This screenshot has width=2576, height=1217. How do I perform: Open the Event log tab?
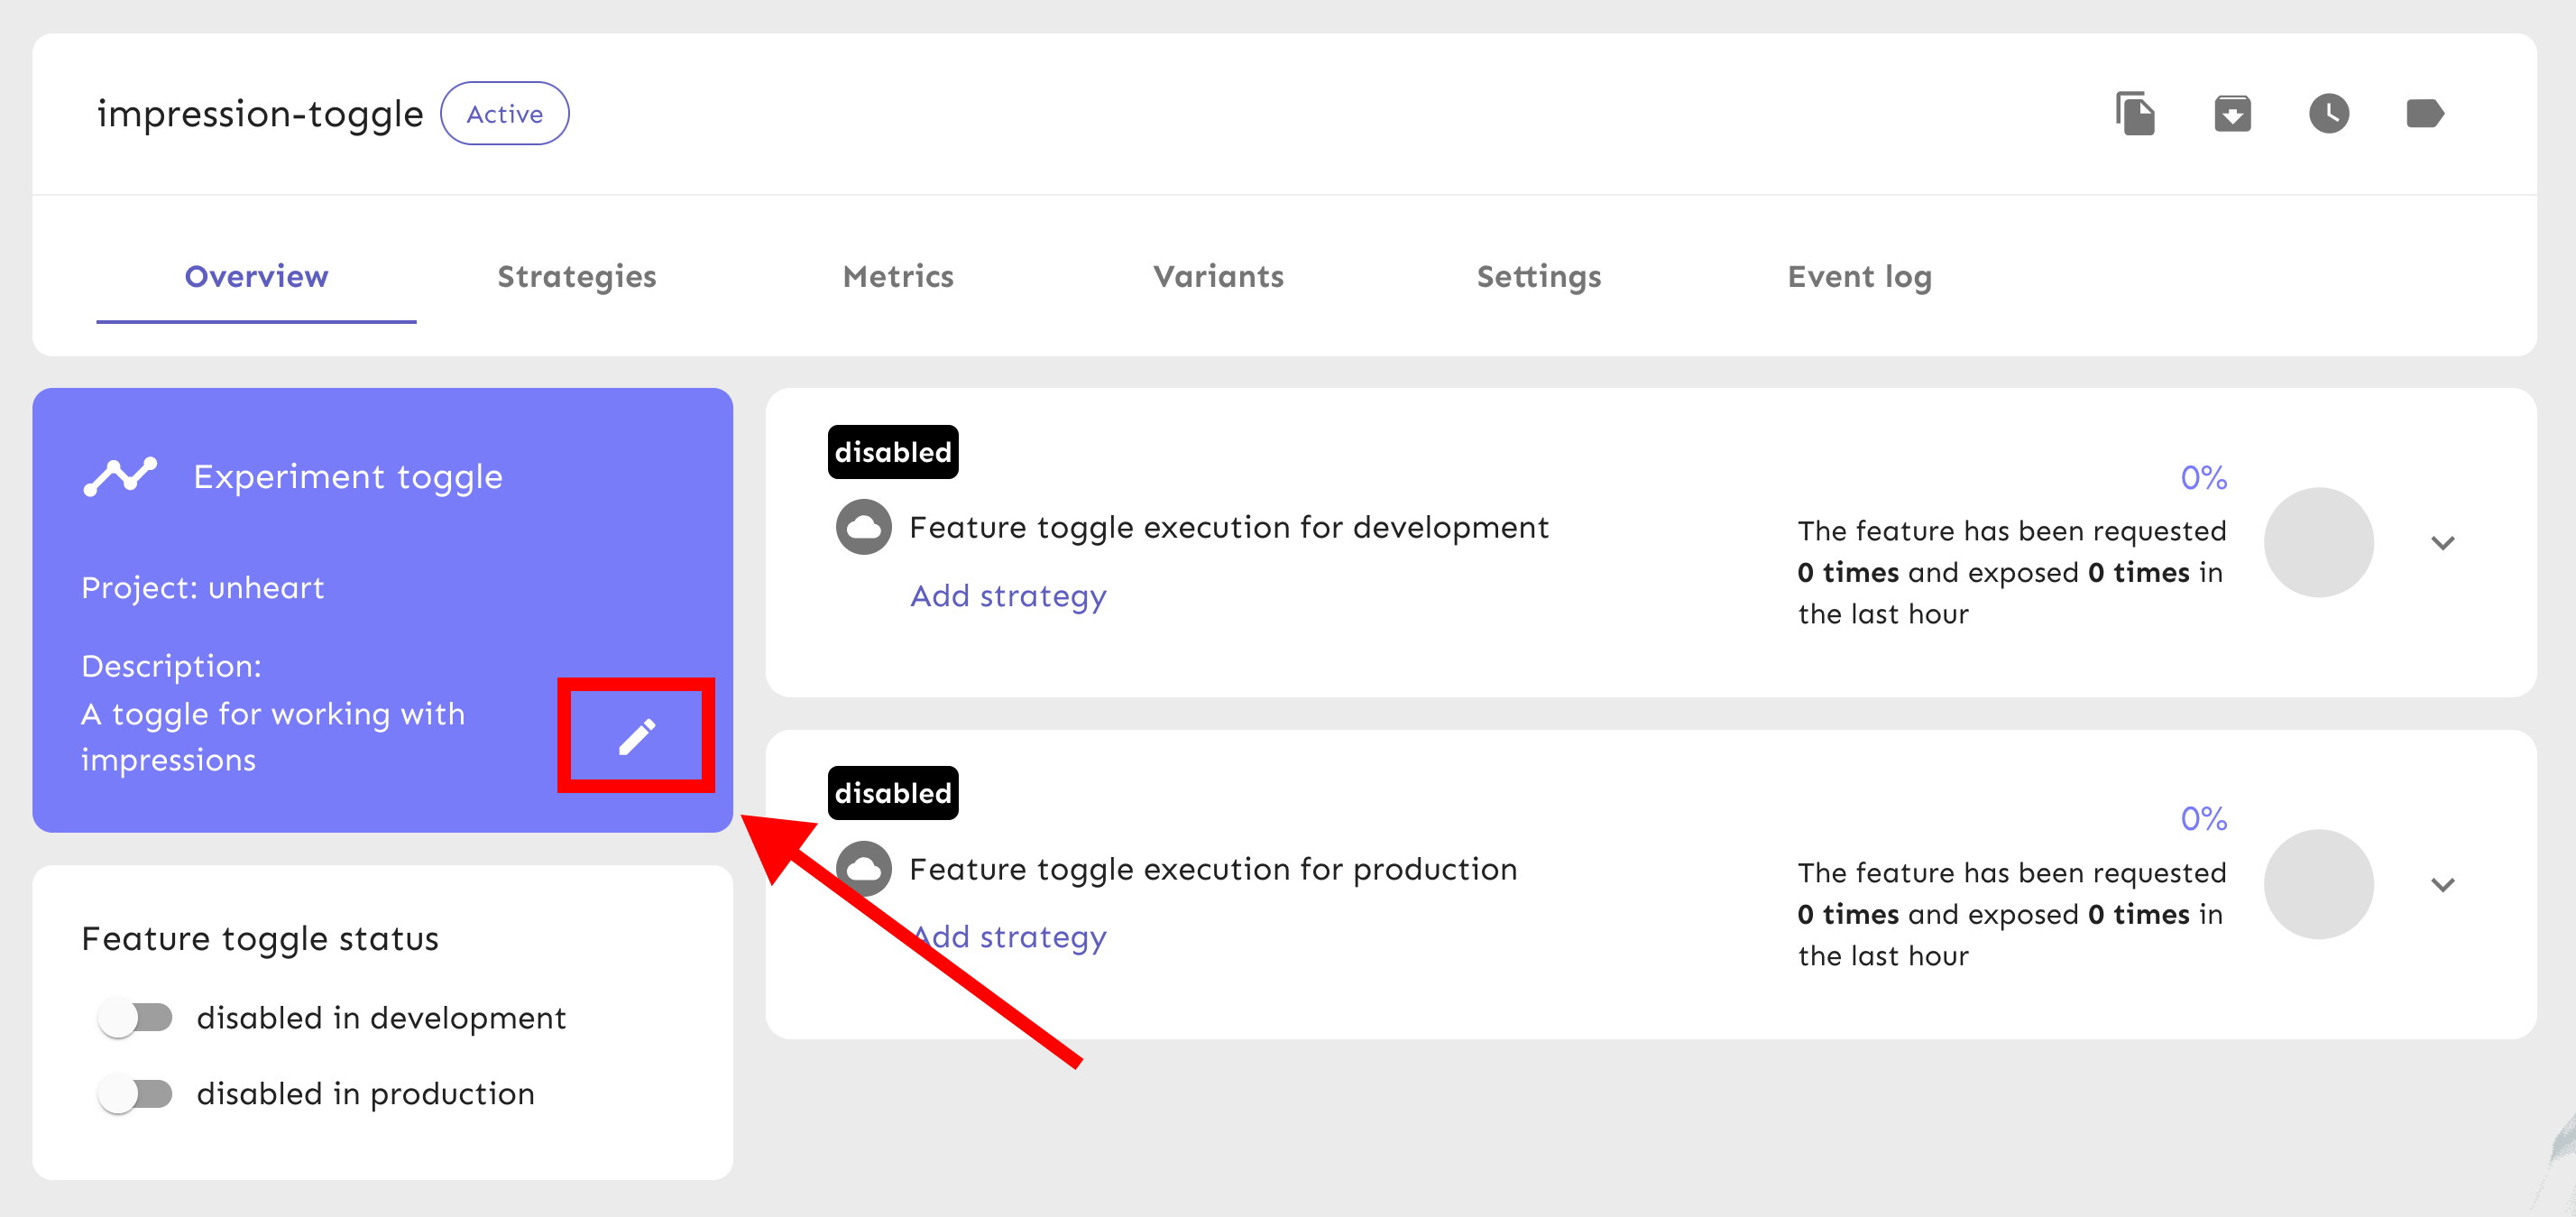pos(1858,276)
